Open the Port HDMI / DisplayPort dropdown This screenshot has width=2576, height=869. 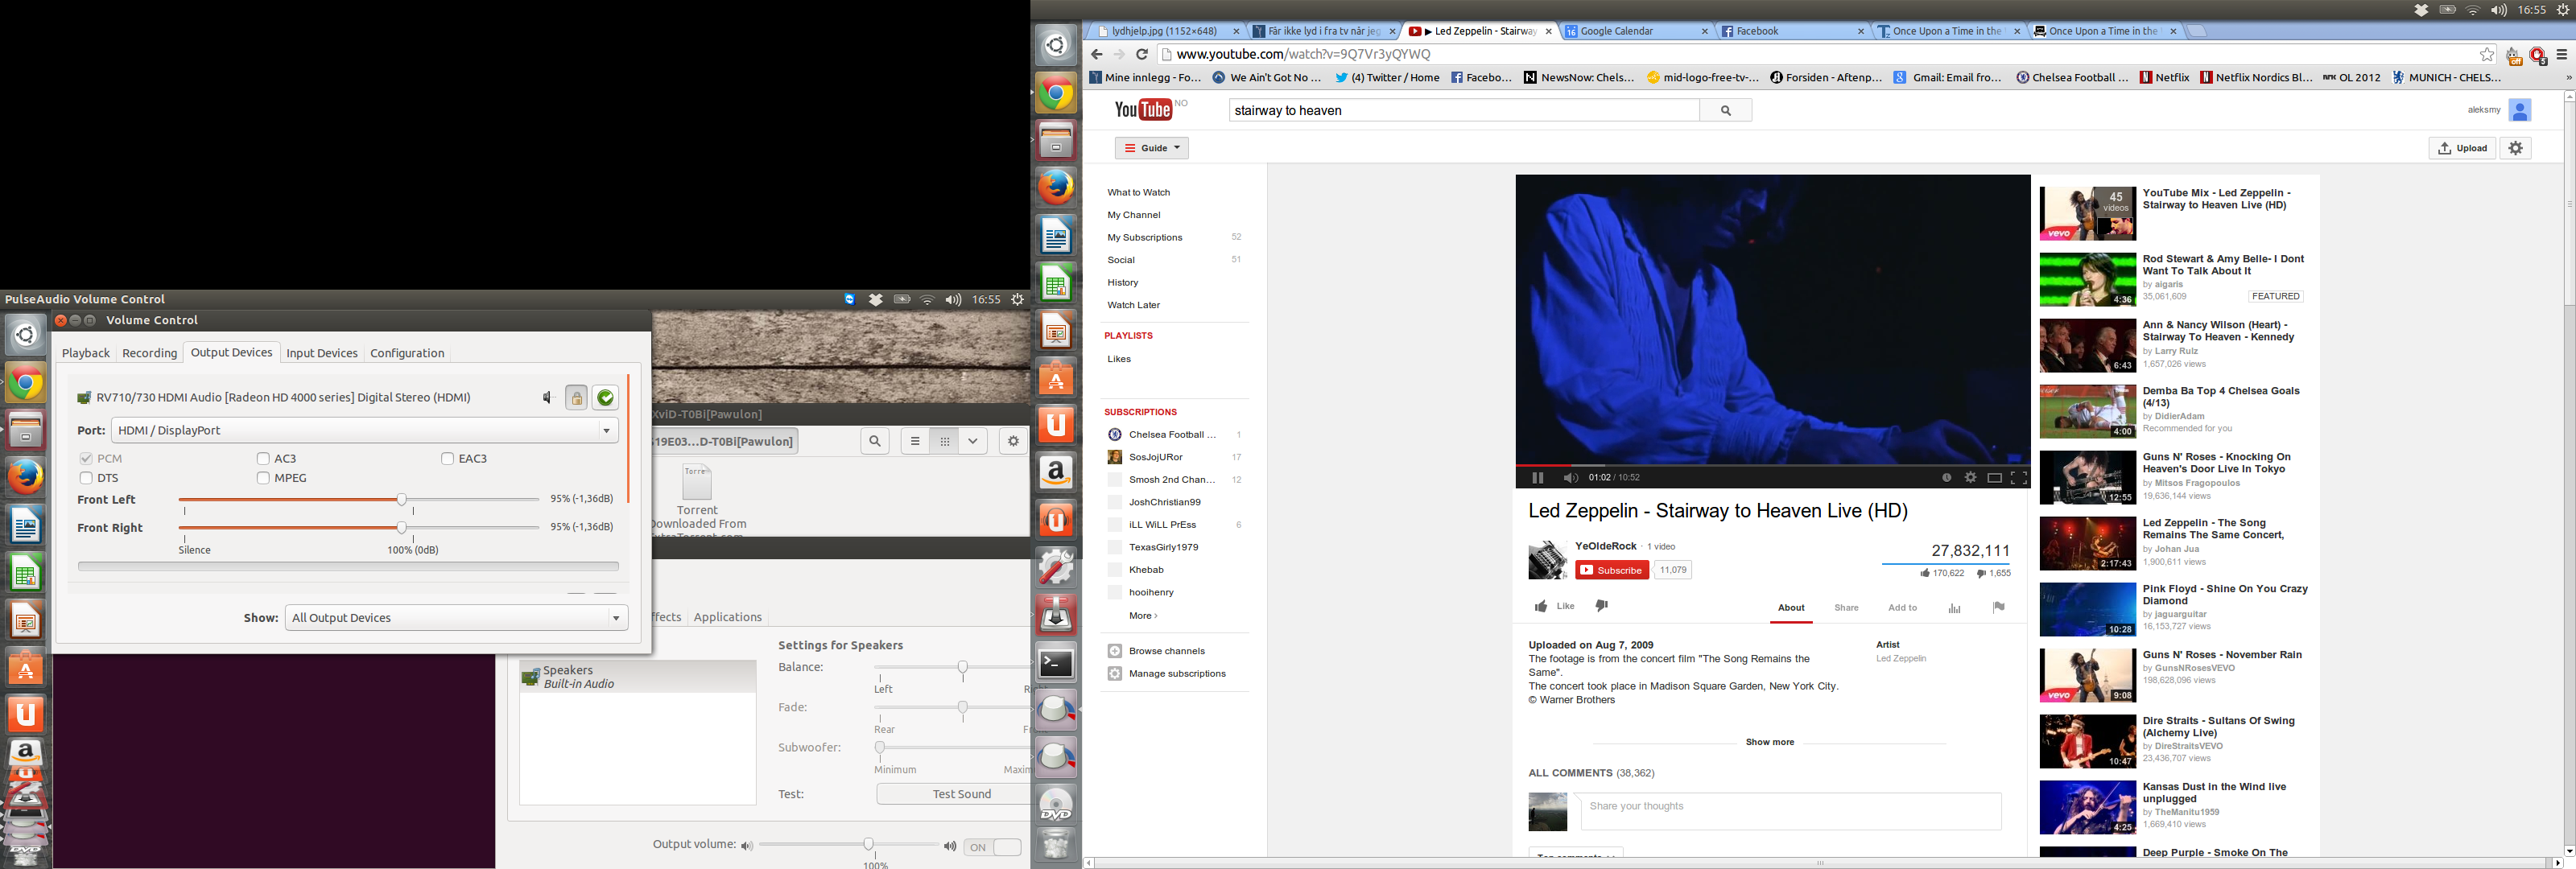pyautogui.click(x=365, y=430)
